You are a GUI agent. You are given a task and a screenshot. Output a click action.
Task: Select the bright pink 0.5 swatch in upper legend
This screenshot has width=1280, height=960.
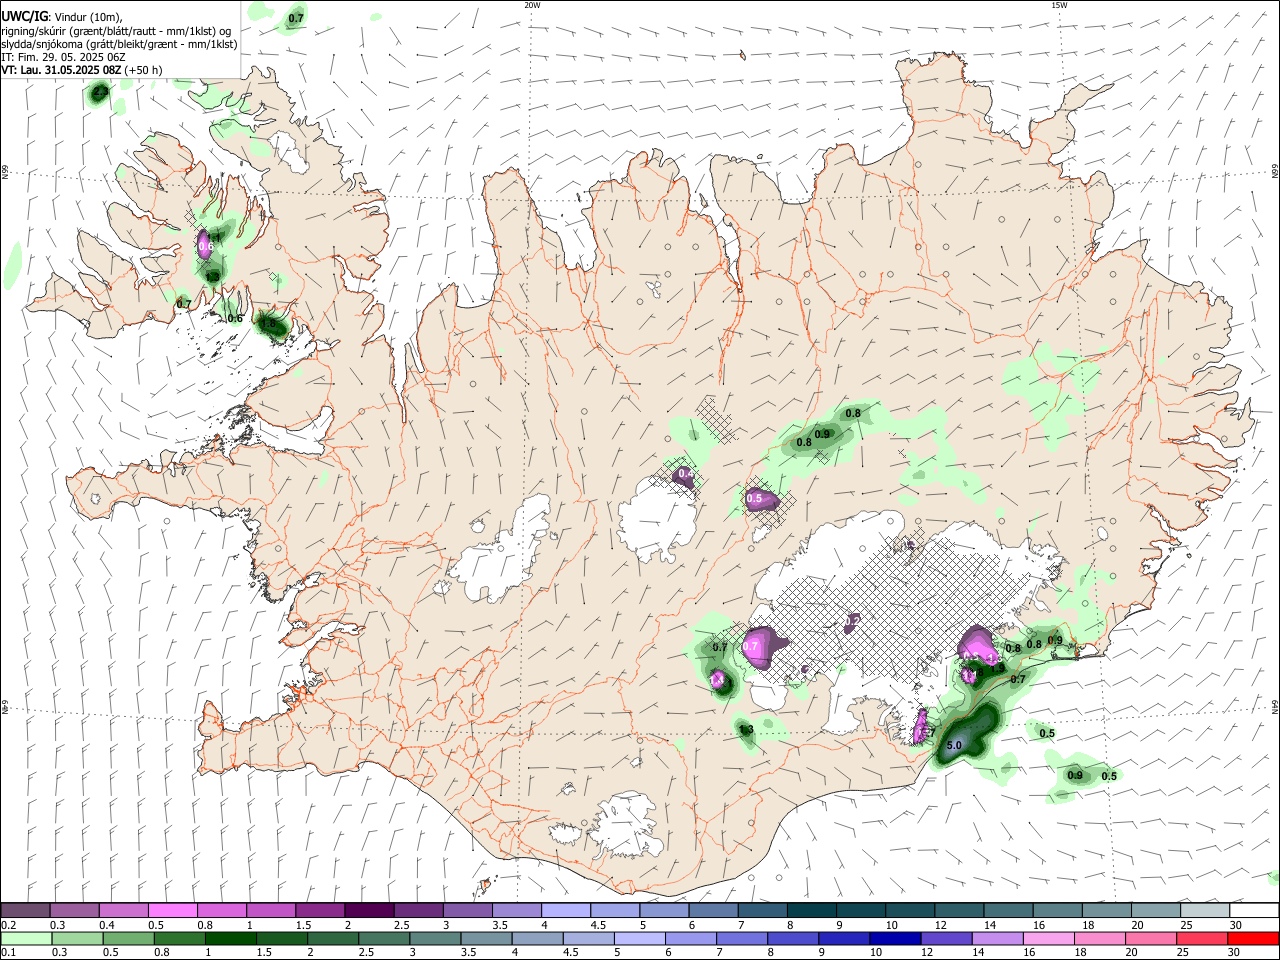[173, 910]
